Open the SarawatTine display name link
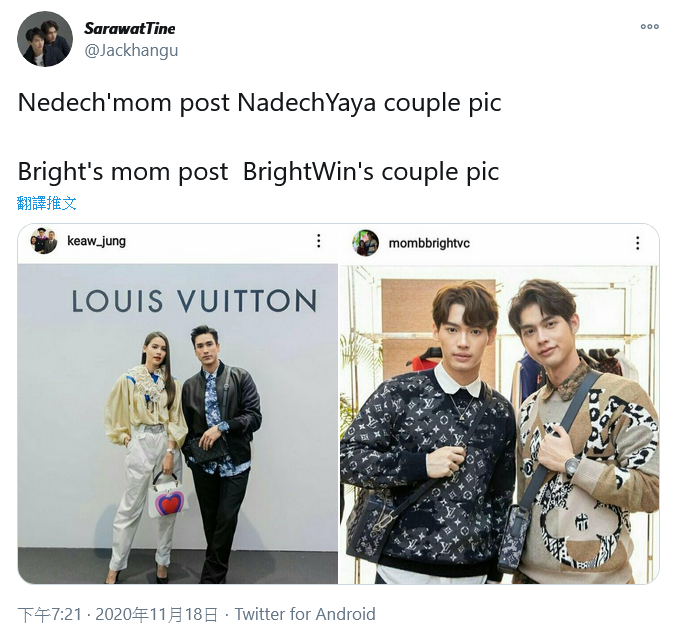 [x=130, y=28]
